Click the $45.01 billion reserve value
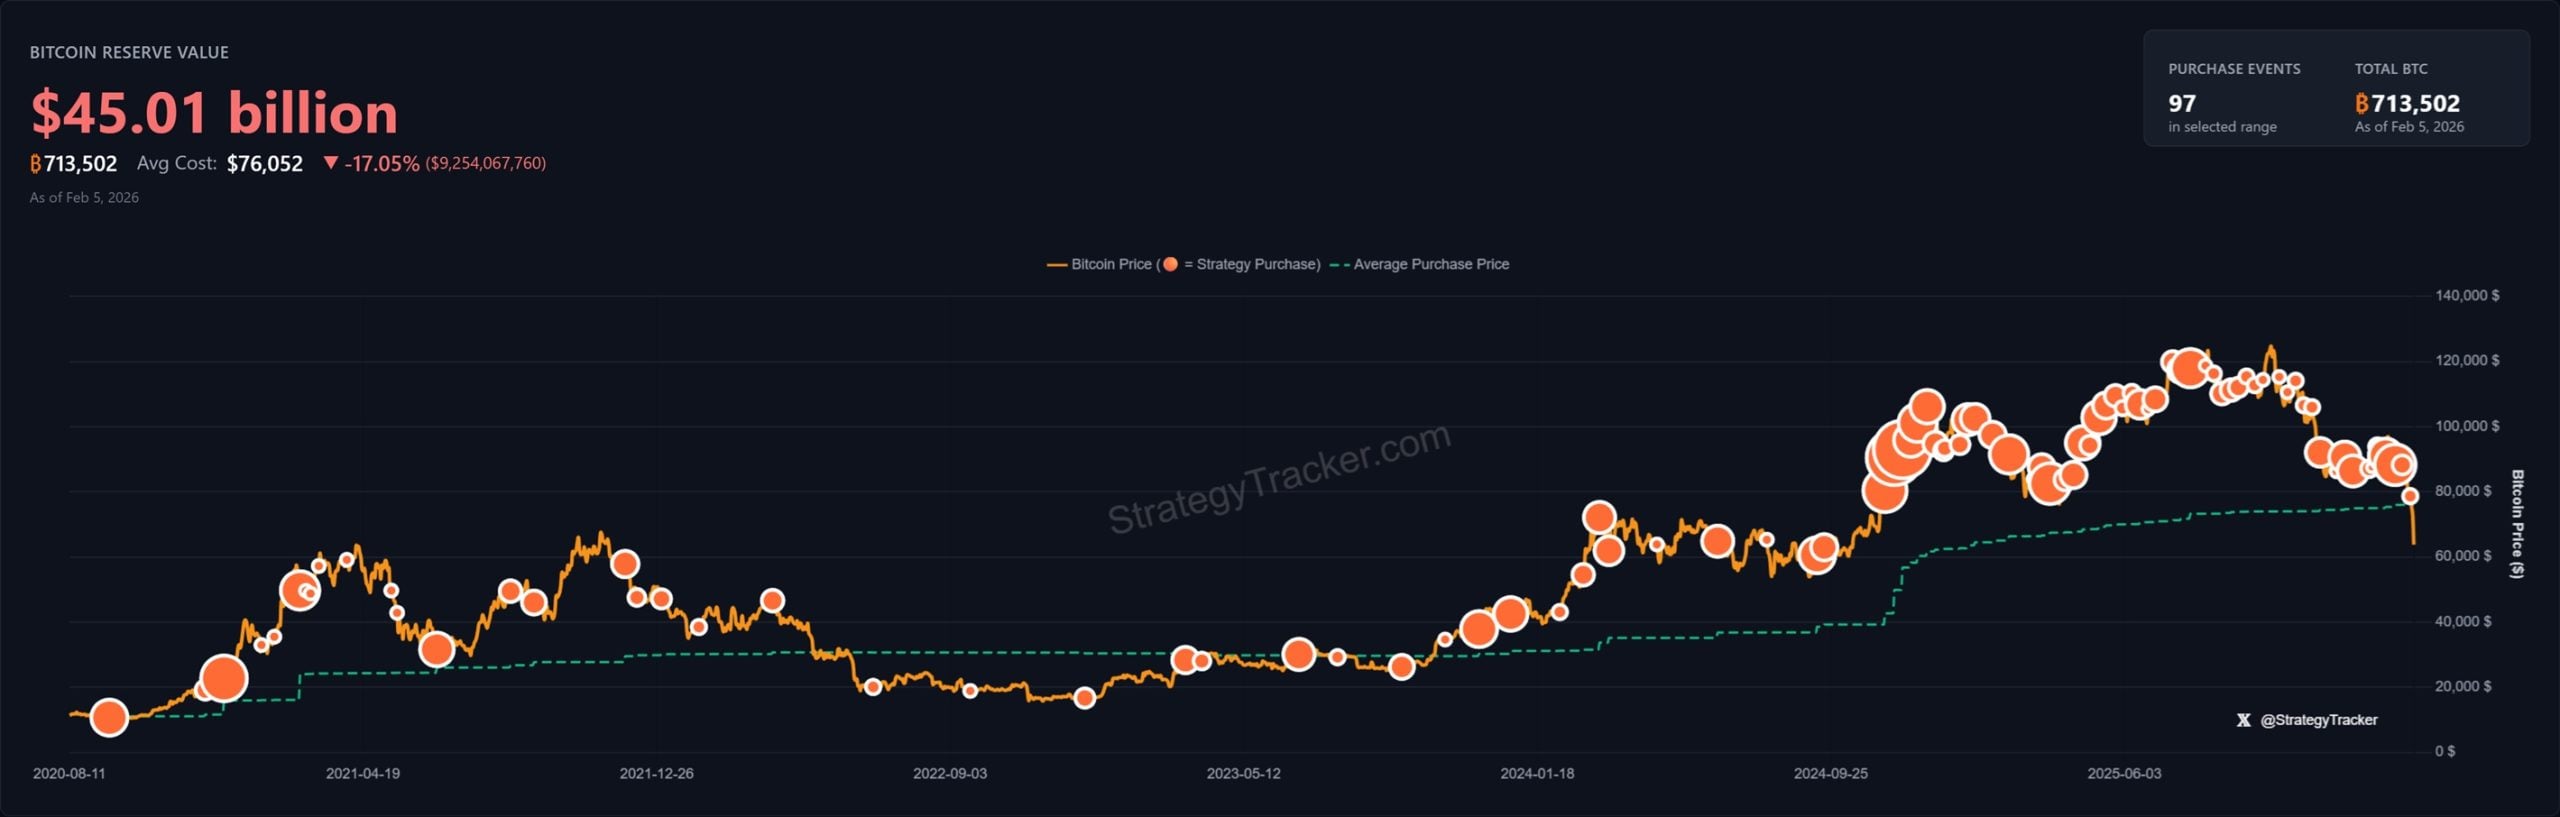 [214, 112]
